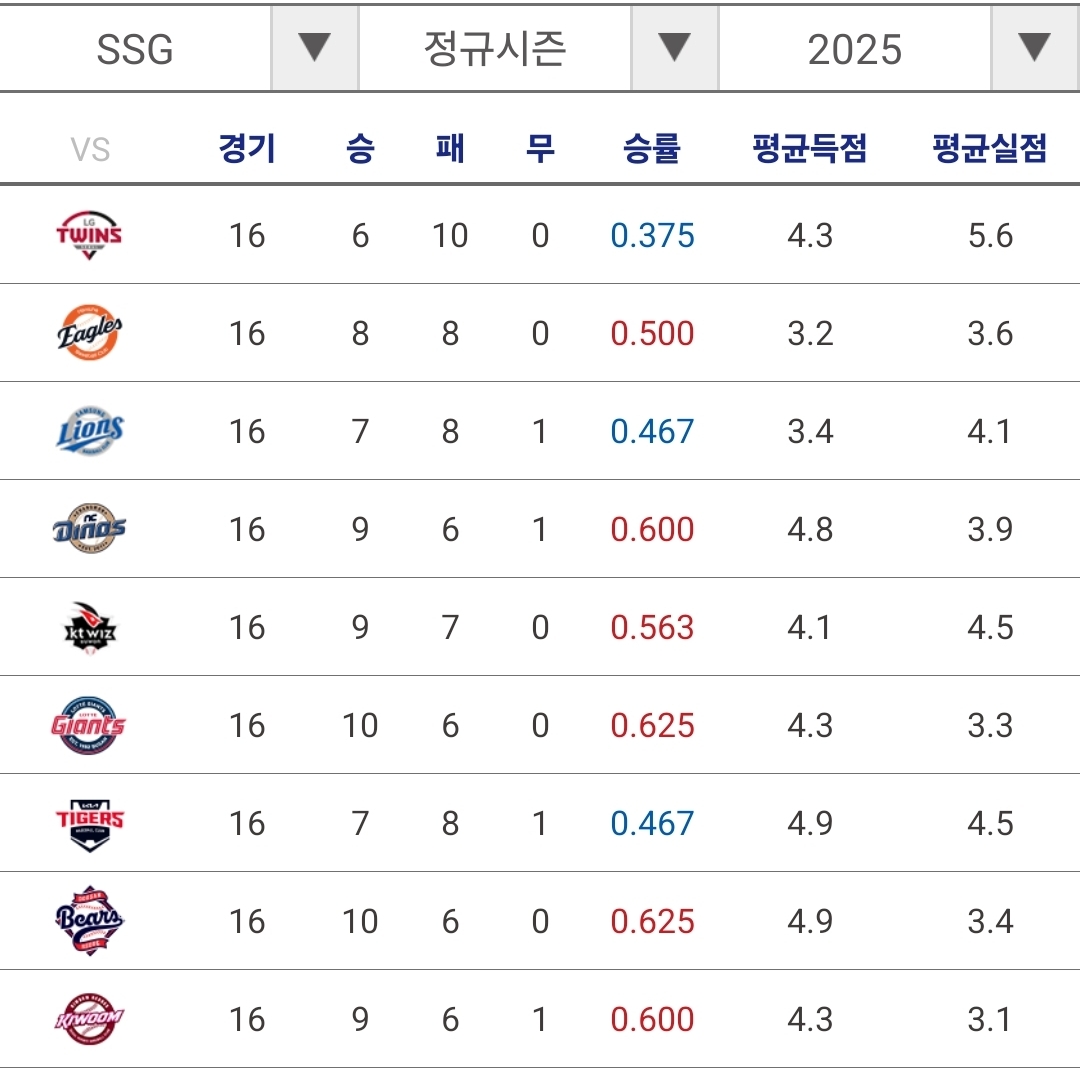1080x1070 pixels.
Task: Expand the 2025 year dropdown arrow
Action: [1034, 48]
